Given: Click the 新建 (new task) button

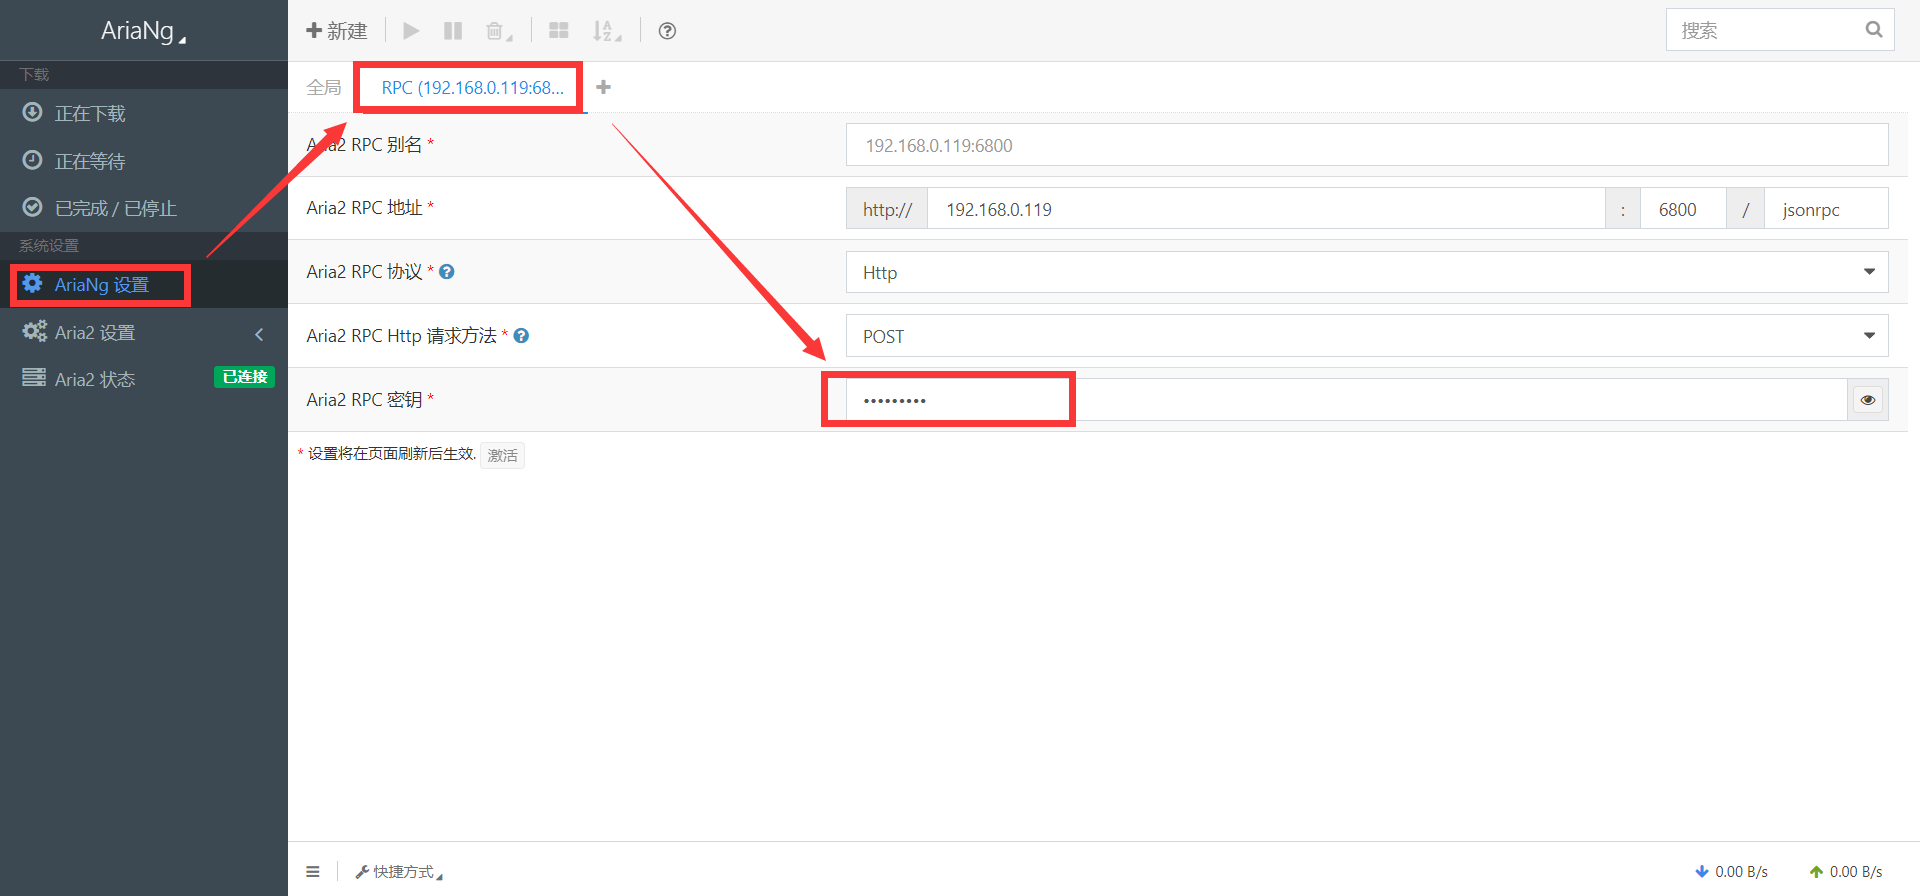Looking at the screenshot, I should [x=337, y=31].
